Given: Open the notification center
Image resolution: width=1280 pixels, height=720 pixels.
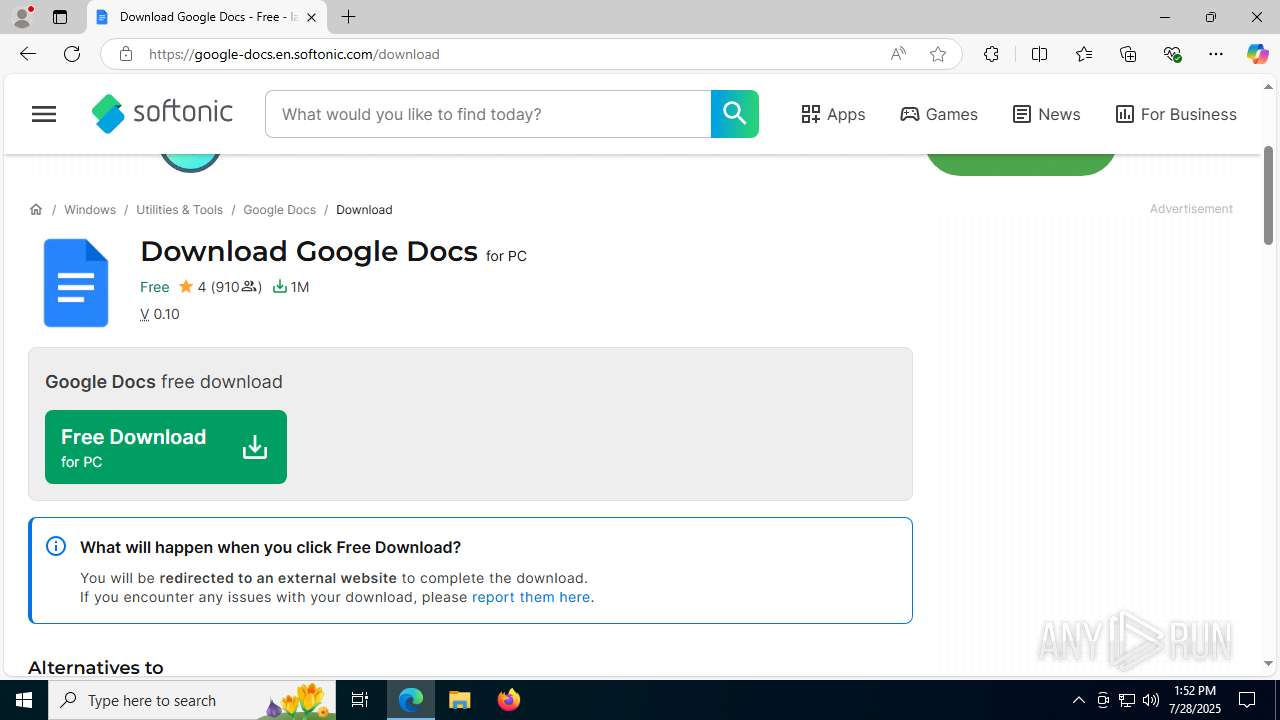Looking at the screenshot, I should (x=1247, y=700).
